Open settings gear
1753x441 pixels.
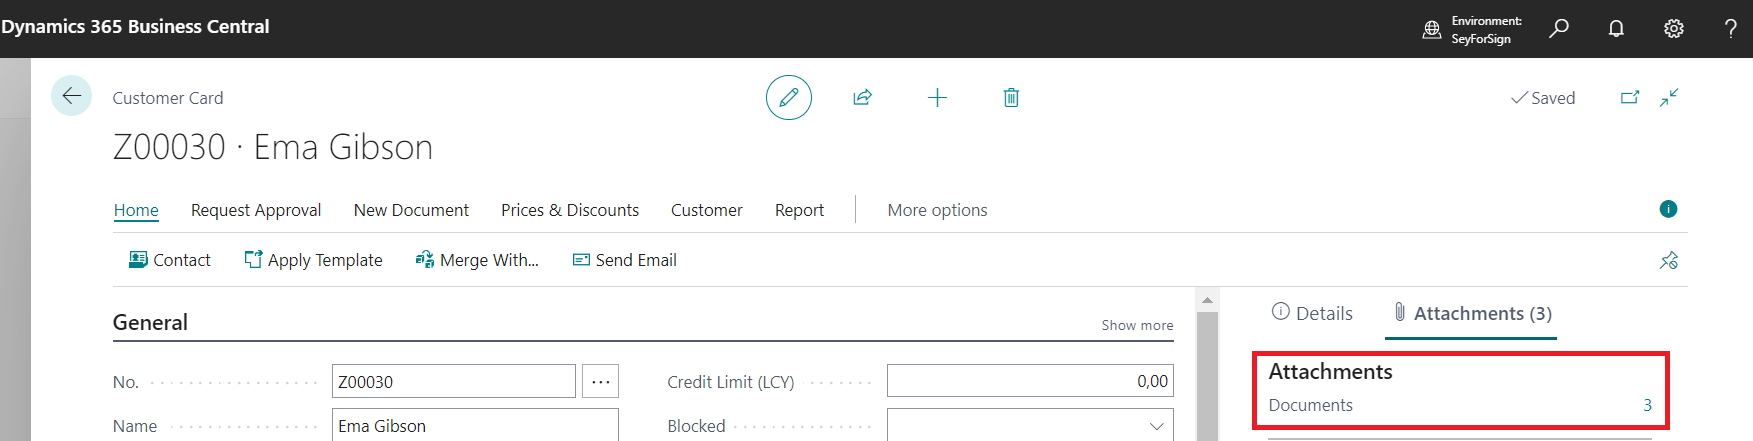click(1673, 28)
